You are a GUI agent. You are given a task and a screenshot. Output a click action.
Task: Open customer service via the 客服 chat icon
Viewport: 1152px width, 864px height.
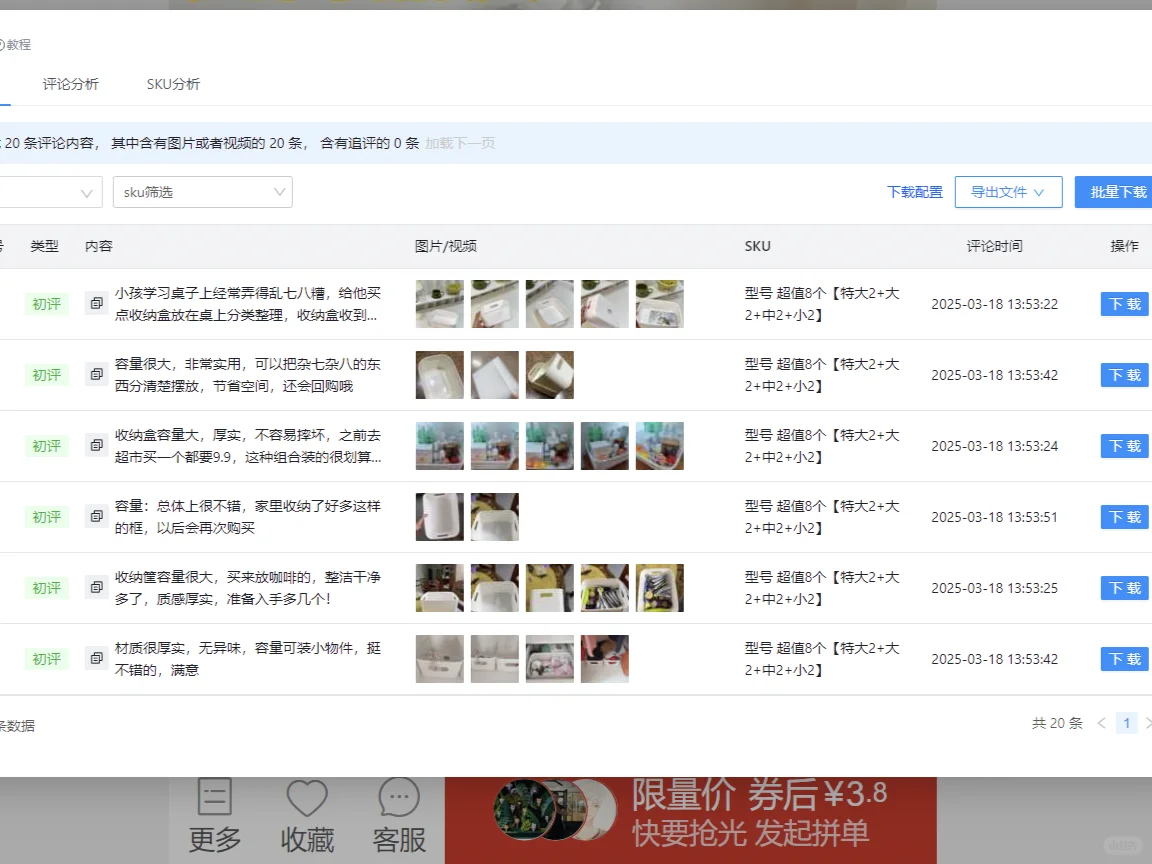coord(398,798)
